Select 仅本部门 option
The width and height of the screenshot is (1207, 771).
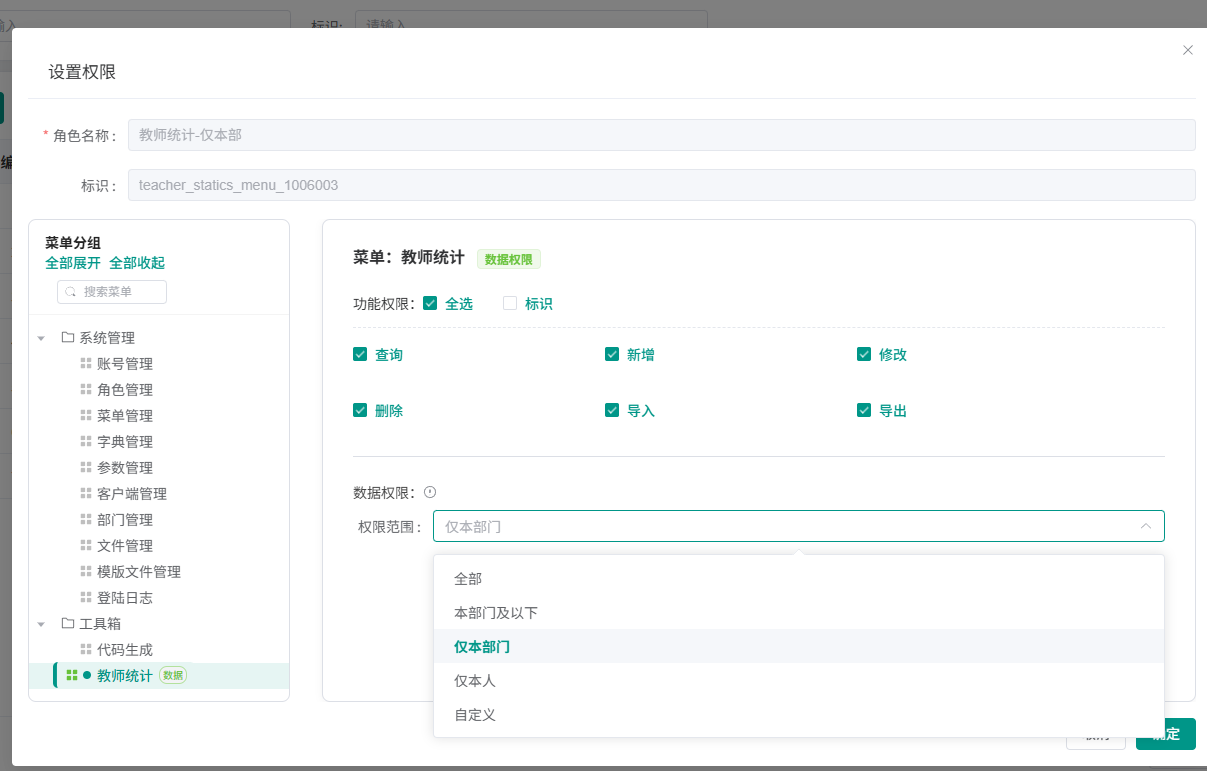[799, 647]
